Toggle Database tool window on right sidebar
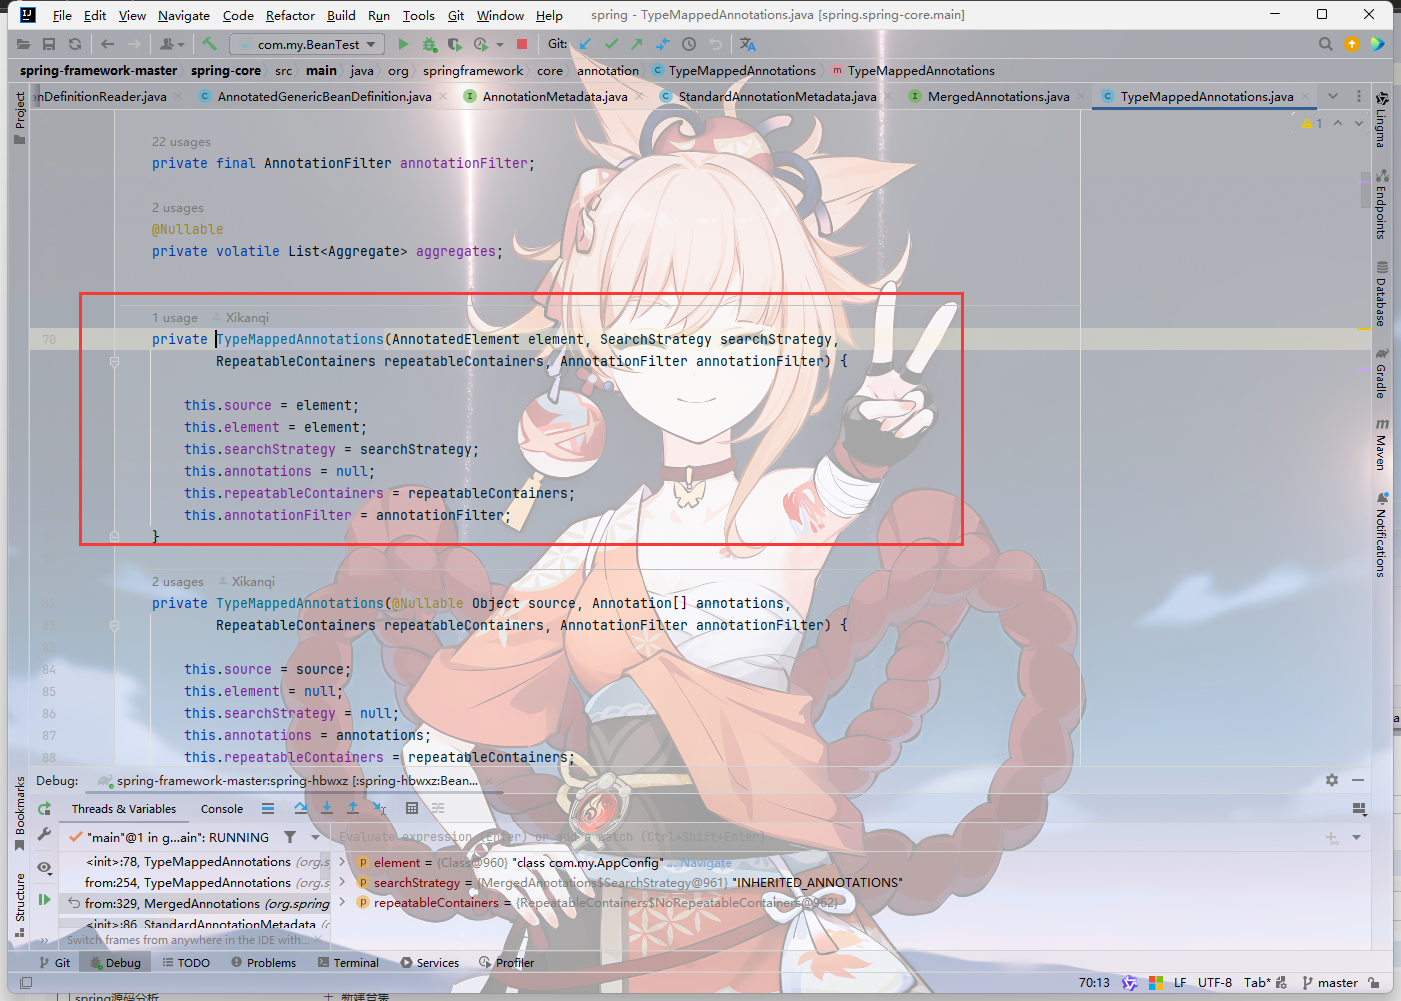Screen dimensions: 1401x1001 pos(1381,293)
